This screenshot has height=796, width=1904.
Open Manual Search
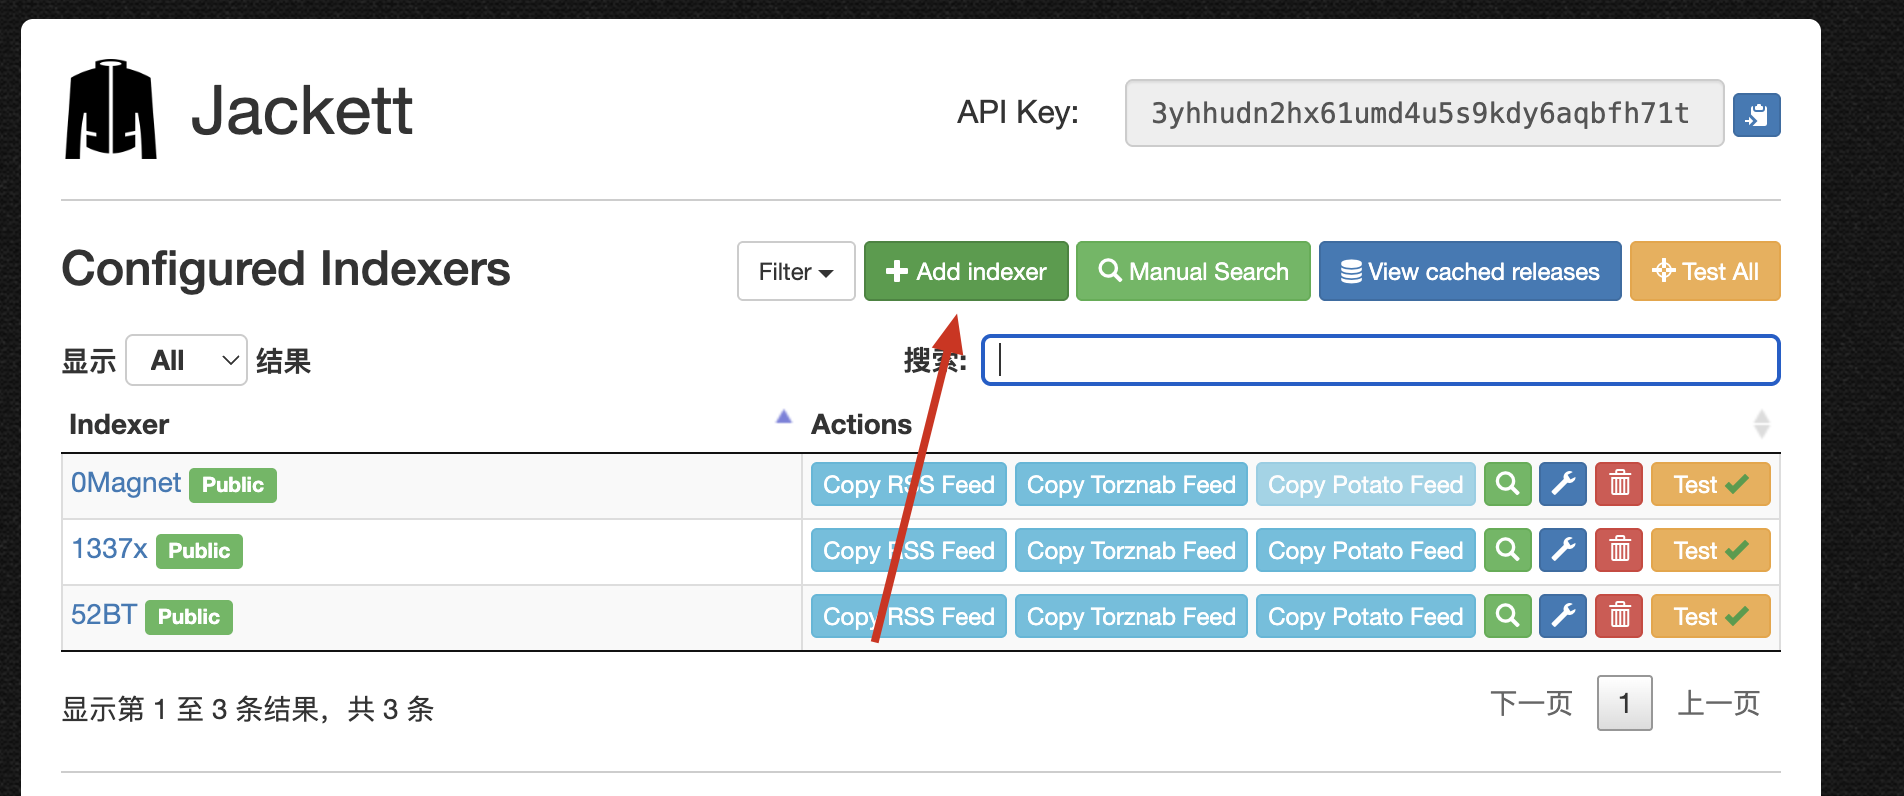[x=1192, y=271]
